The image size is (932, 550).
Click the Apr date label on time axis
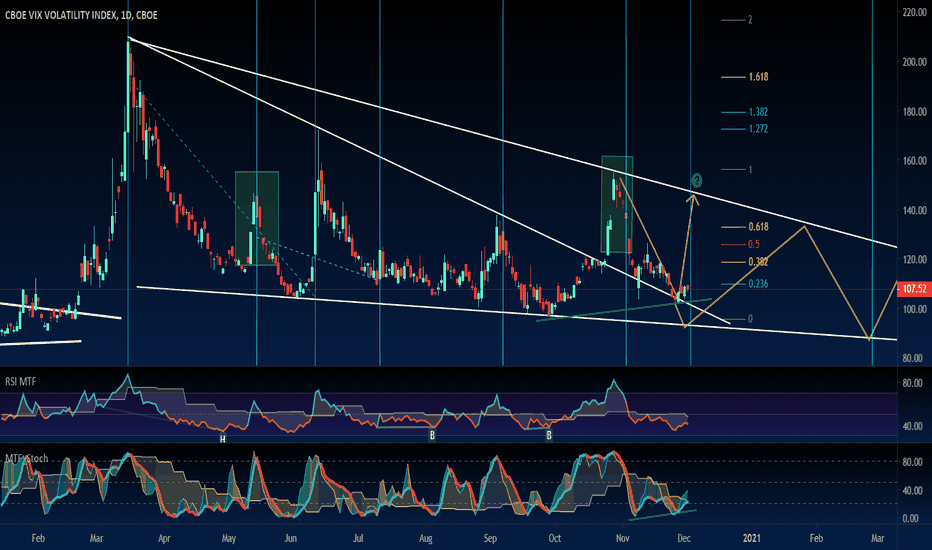click(164, 539)
